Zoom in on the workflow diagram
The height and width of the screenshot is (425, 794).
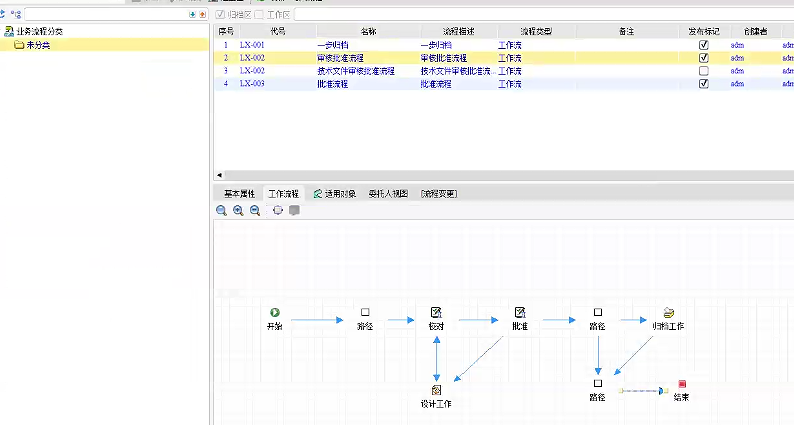click(x=238, y=211)
